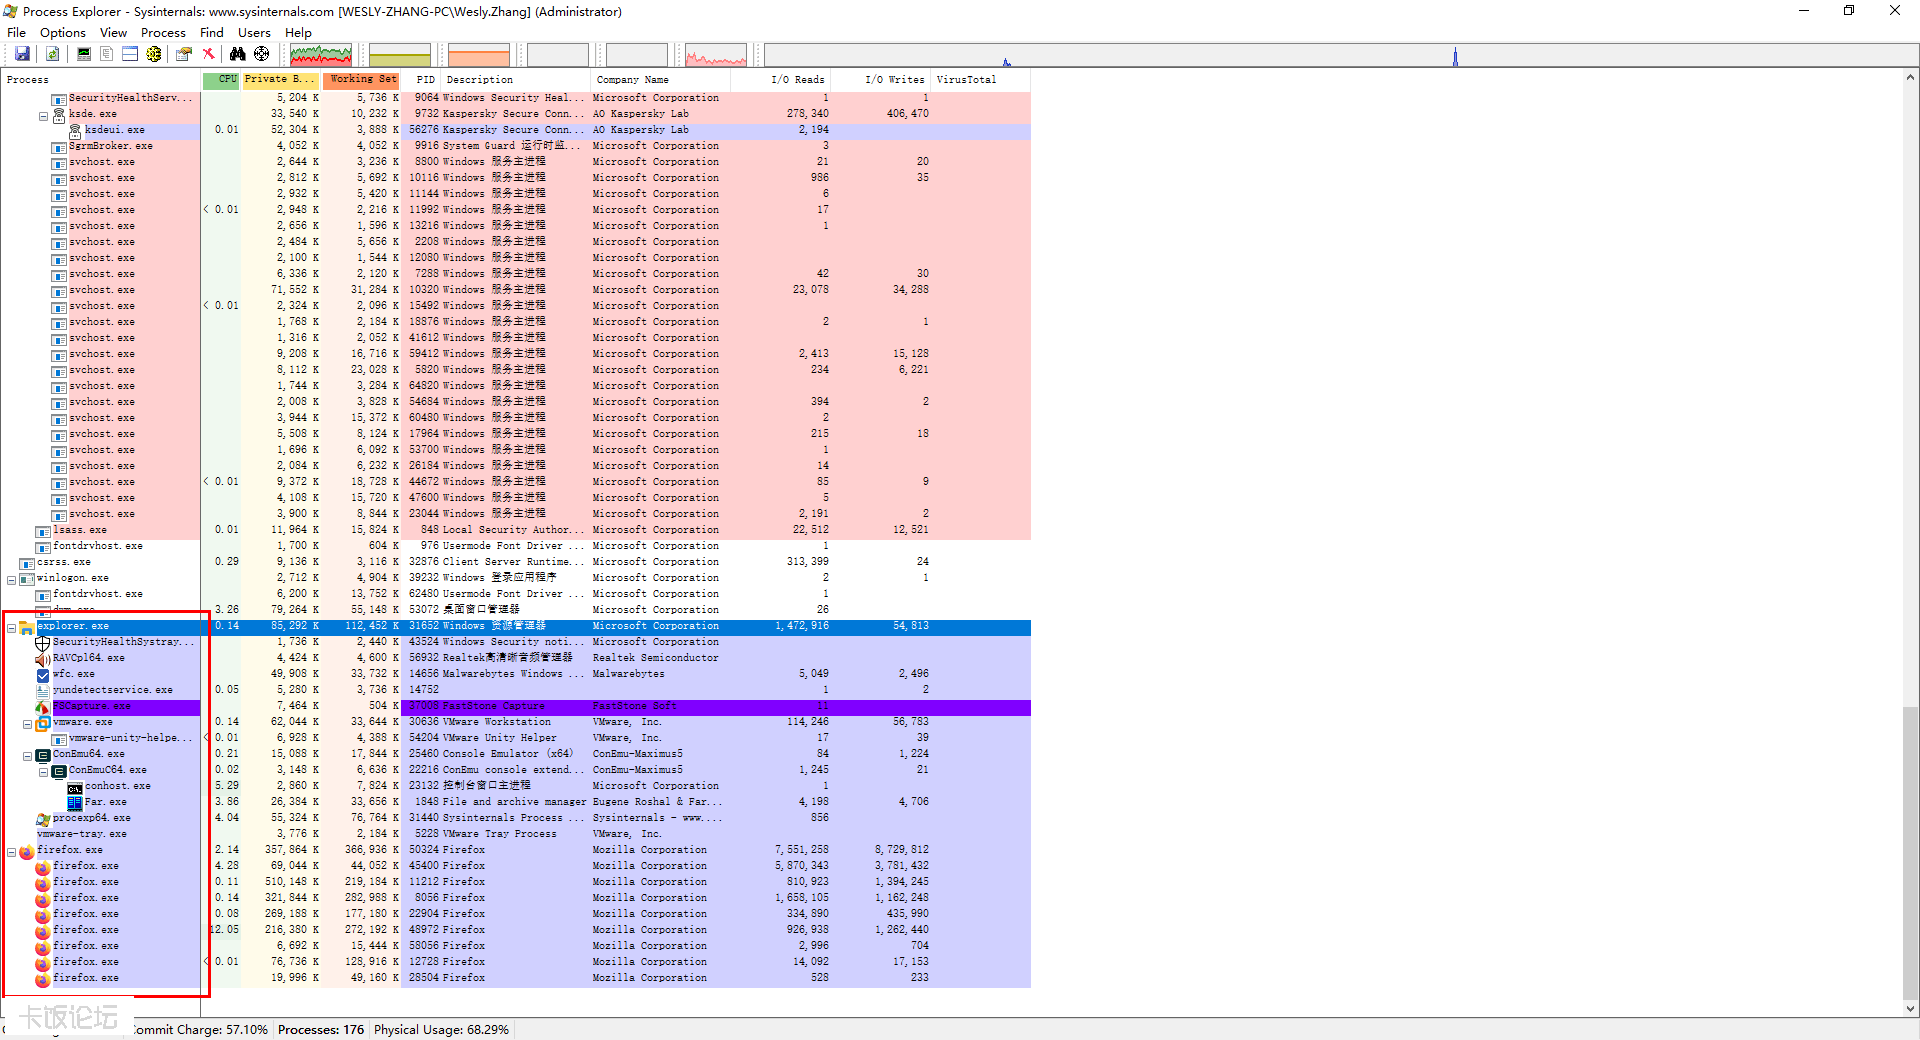Click the Far.exe blue panels icon
This screenshot has width=1920, height=1040.
point(75,803)
